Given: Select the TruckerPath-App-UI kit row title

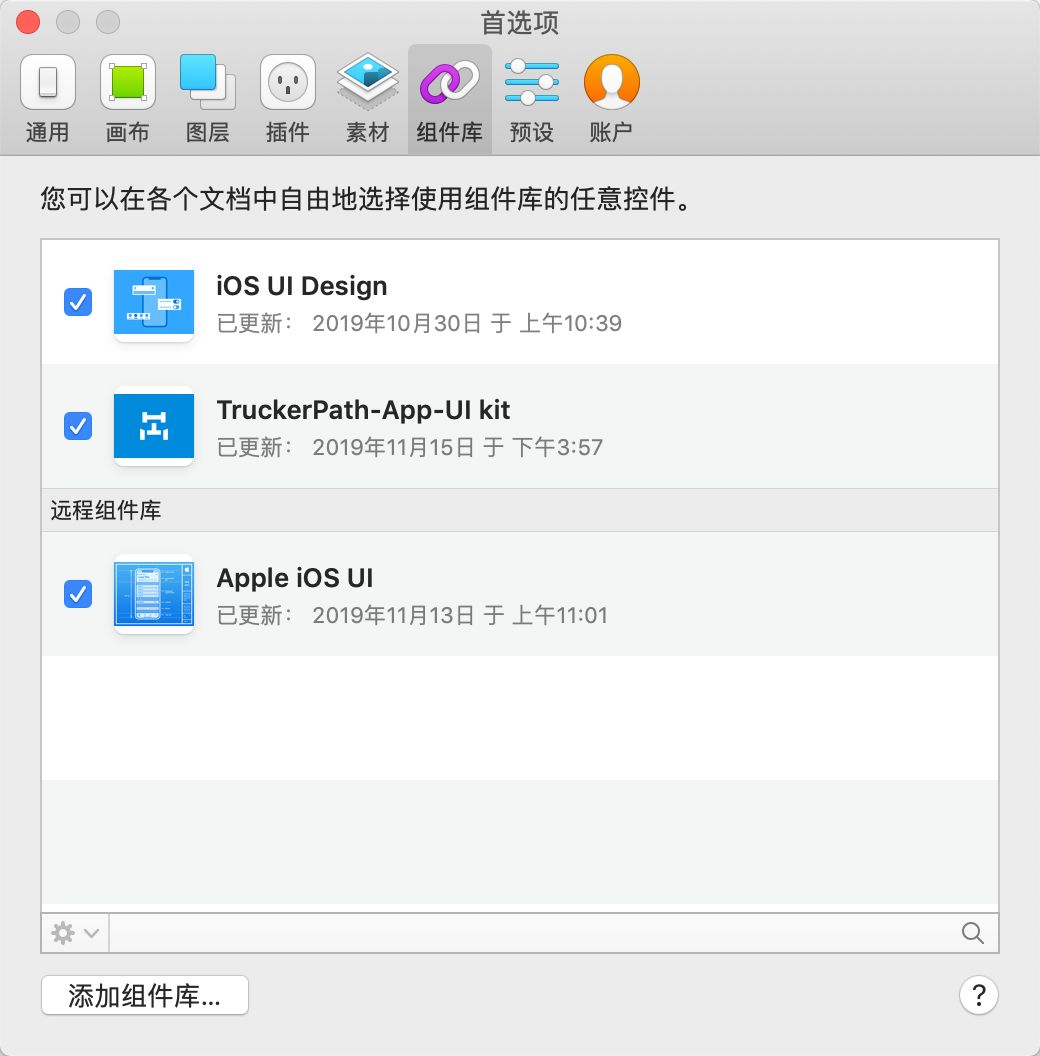Looking at the screenshot, I should point(363,410).
